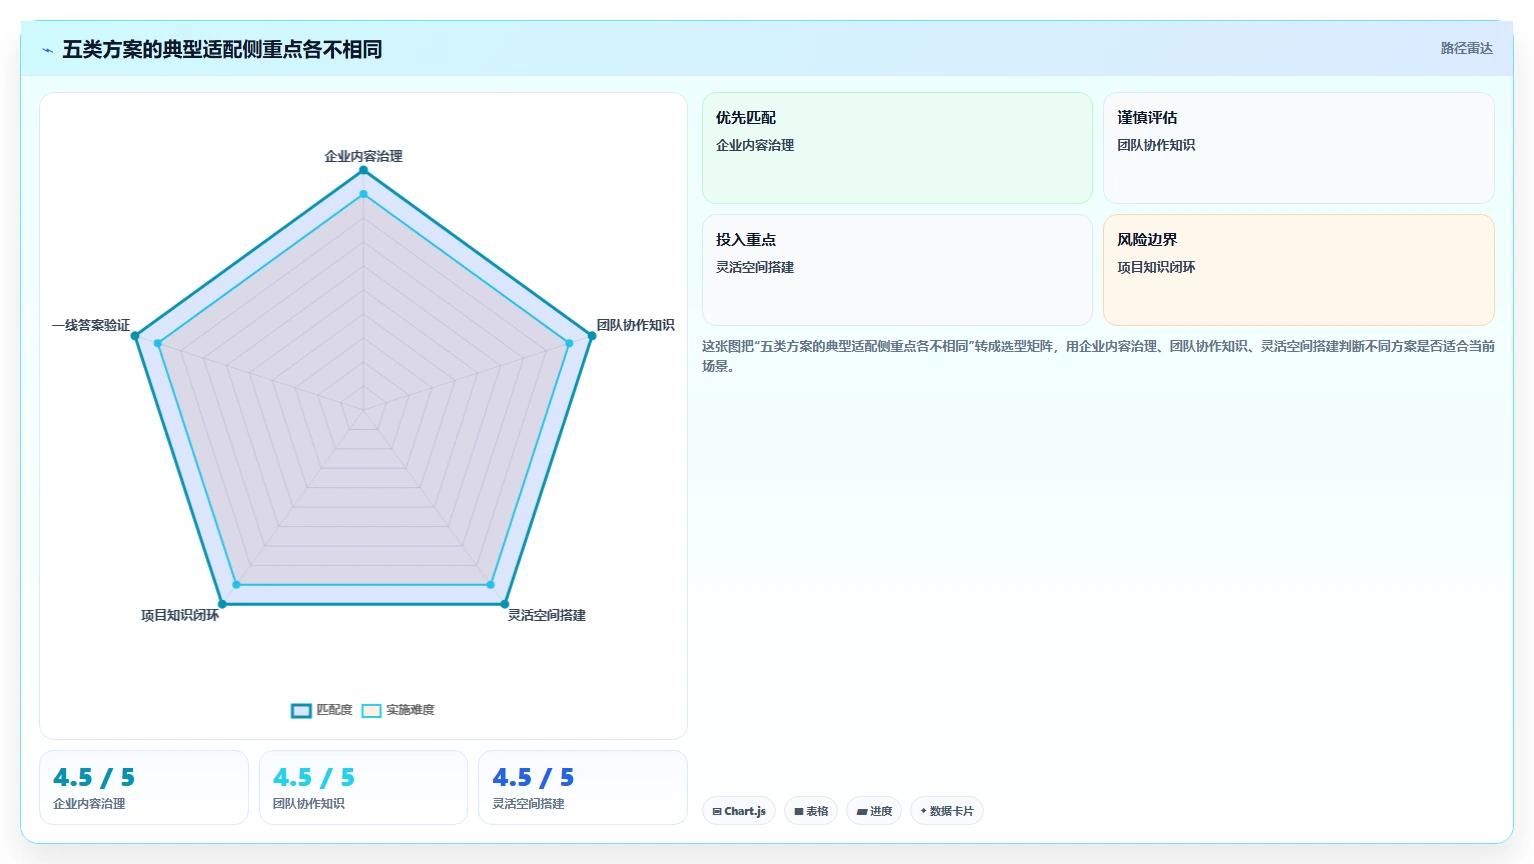This screenshot has height=864, width=1534.
Task: Click the outer 匹配度 point on 一线答案验证 axis
Action: 135,336
